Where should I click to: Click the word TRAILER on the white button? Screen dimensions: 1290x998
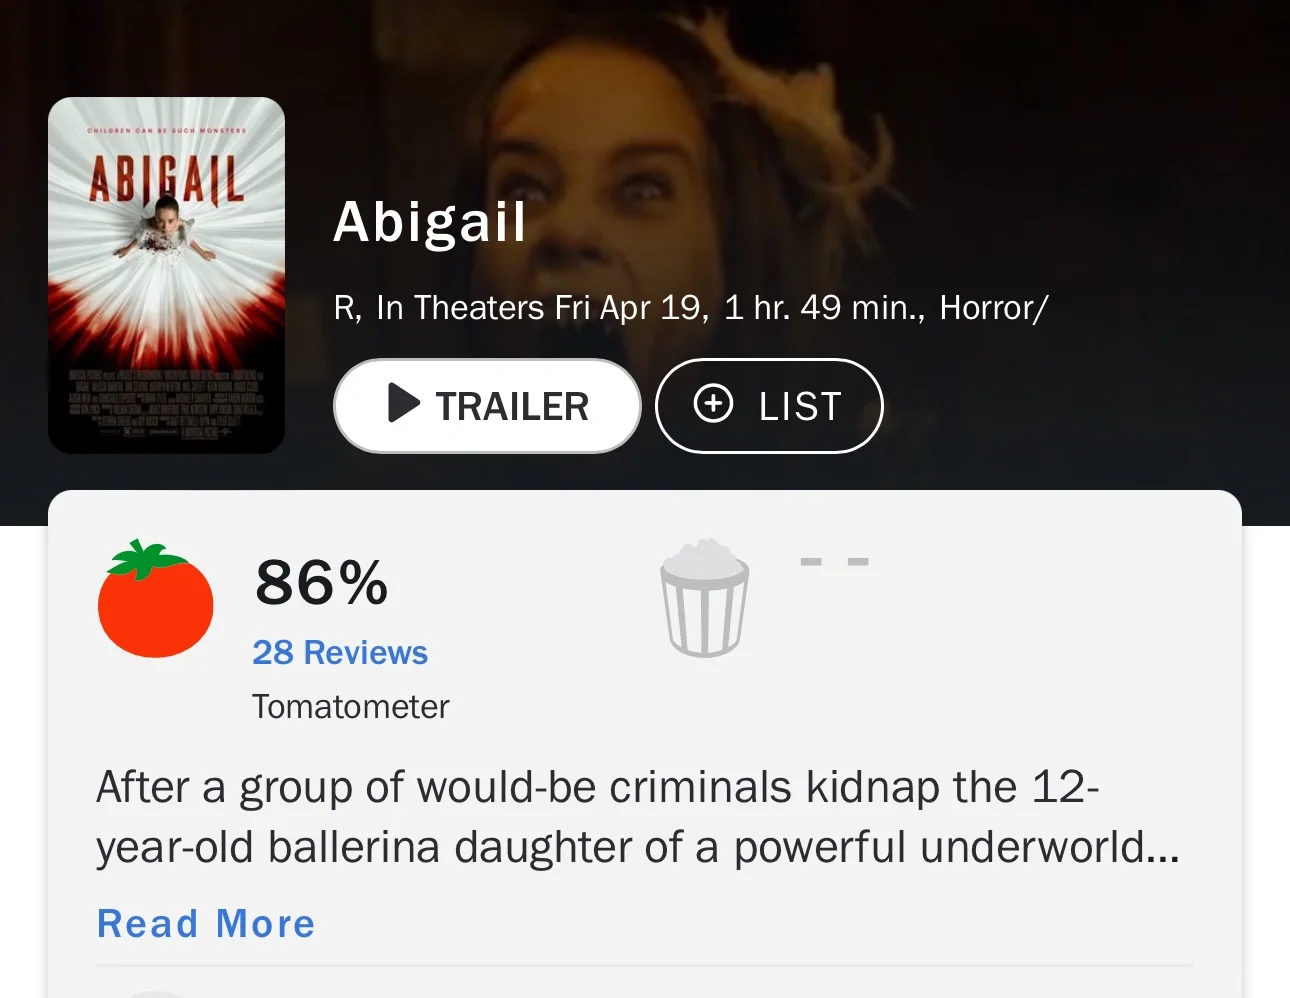pos(512,406)
